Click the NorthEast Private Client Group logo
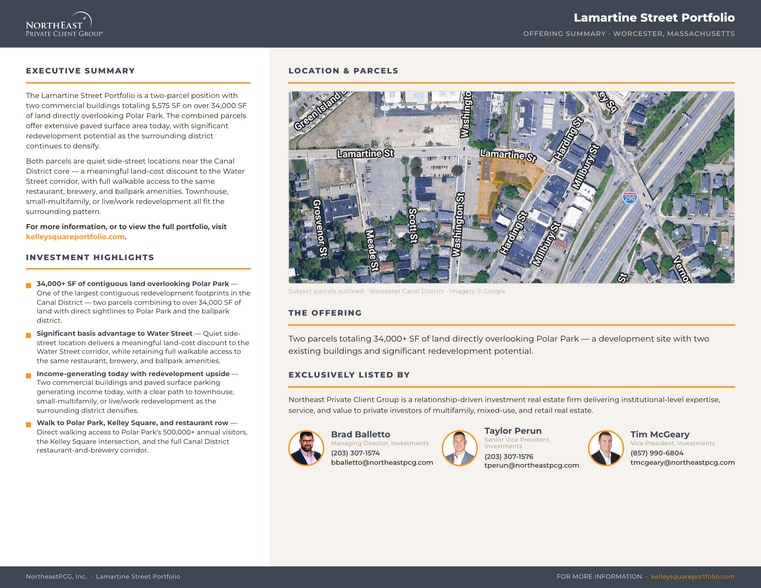761x588 pixels. pos(64,24)
